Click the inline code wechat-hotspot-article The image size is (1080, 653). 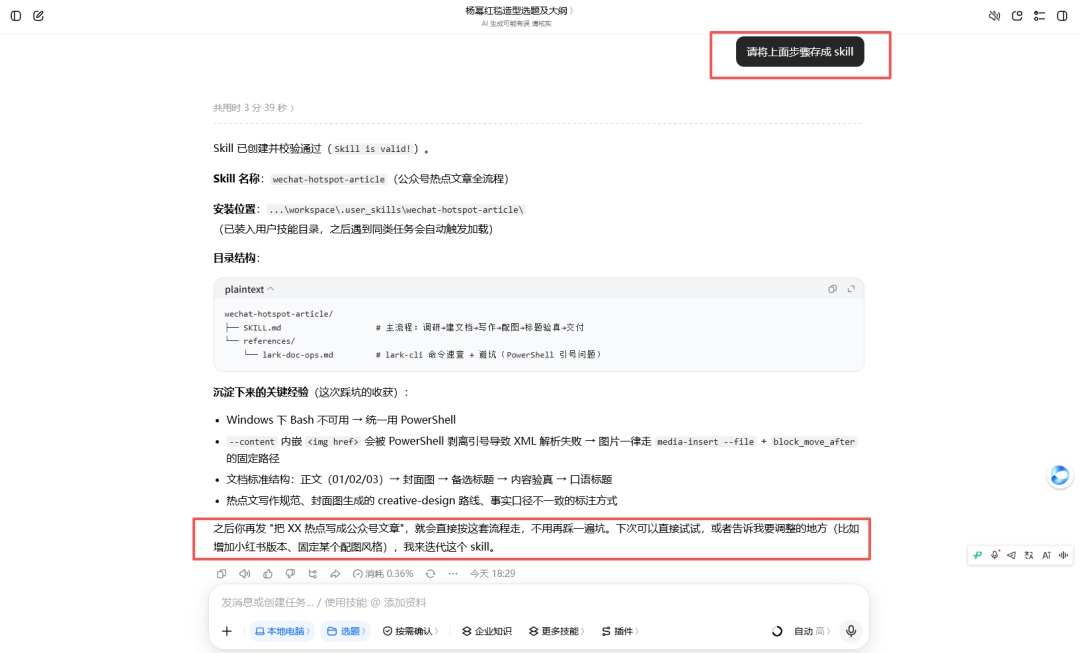pos(329,179)
